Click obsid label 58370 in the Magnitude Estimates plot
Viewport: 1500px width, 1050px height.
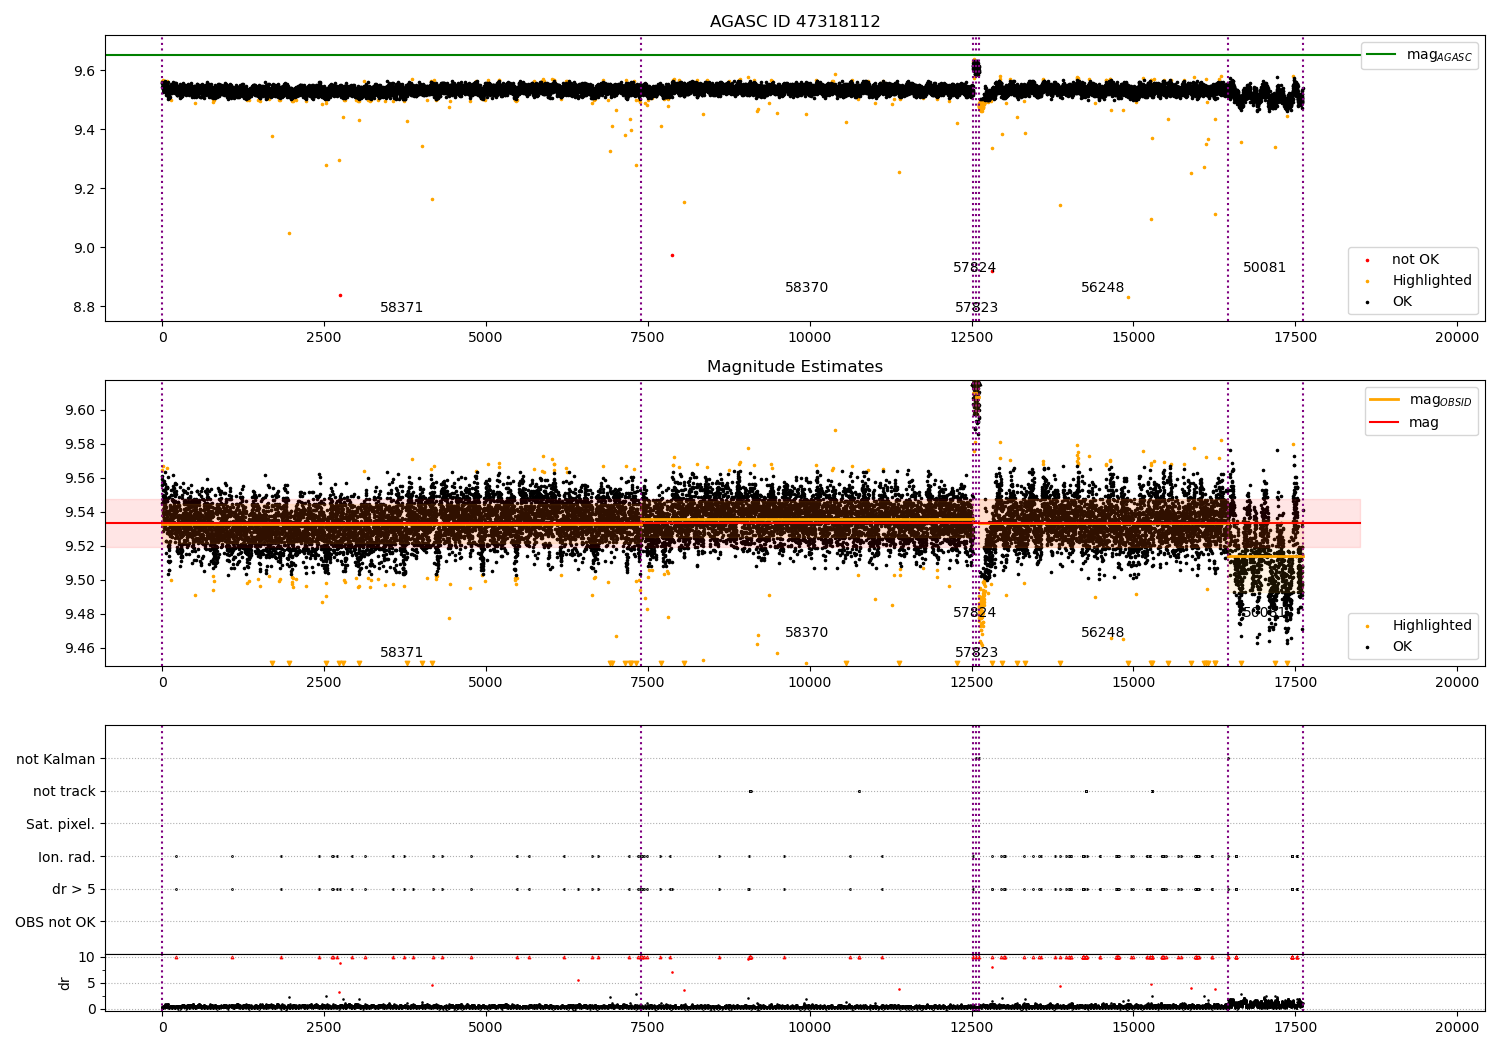pyautogui.click(x=807, y=633)
